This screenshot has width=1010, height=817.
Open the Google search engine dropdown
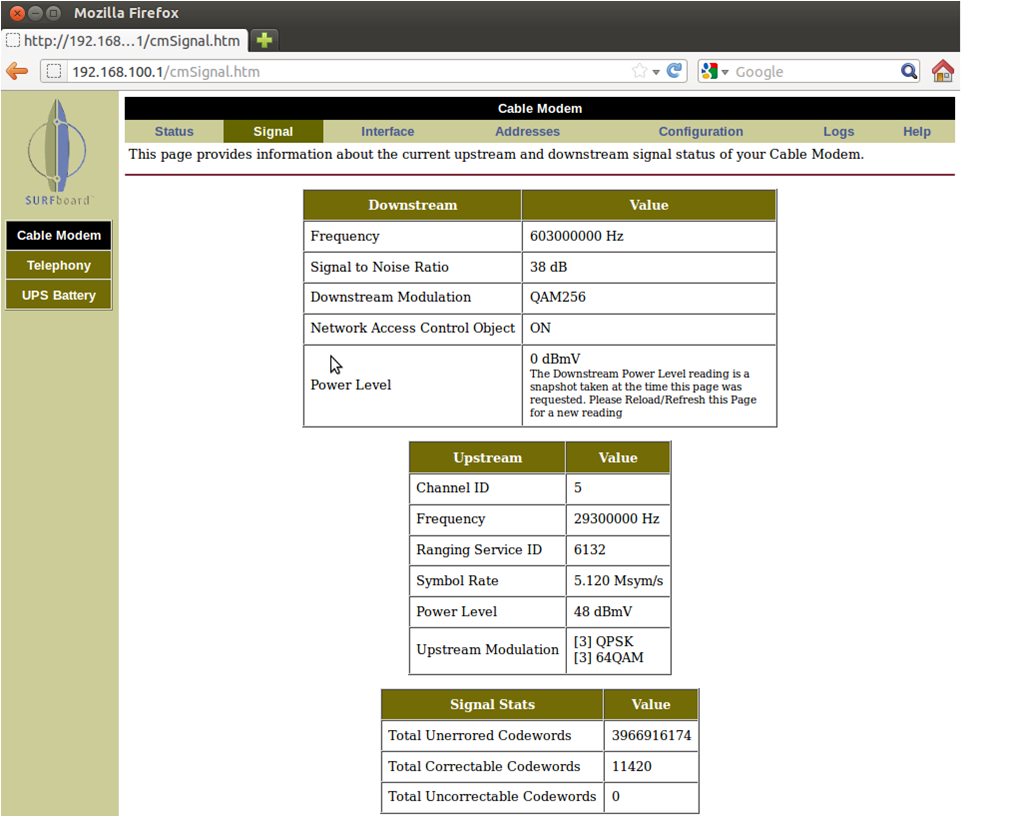[x=715, y=72]
